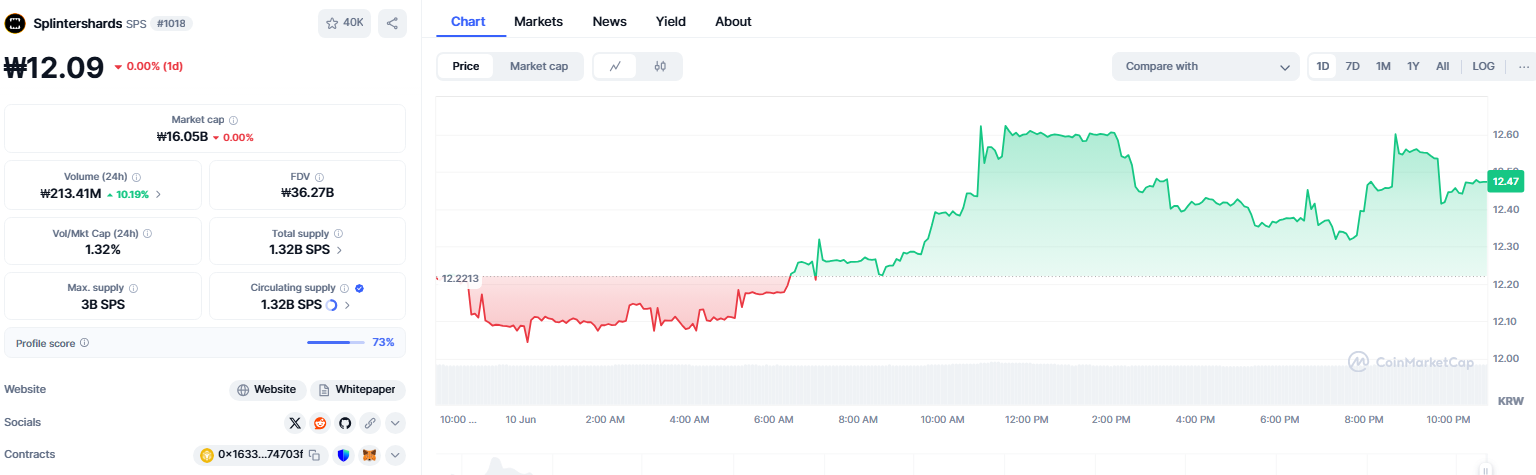This screenshot has width=1536, height=475.
Task: Set chart range to 1D
Action: coord(1323,66)
